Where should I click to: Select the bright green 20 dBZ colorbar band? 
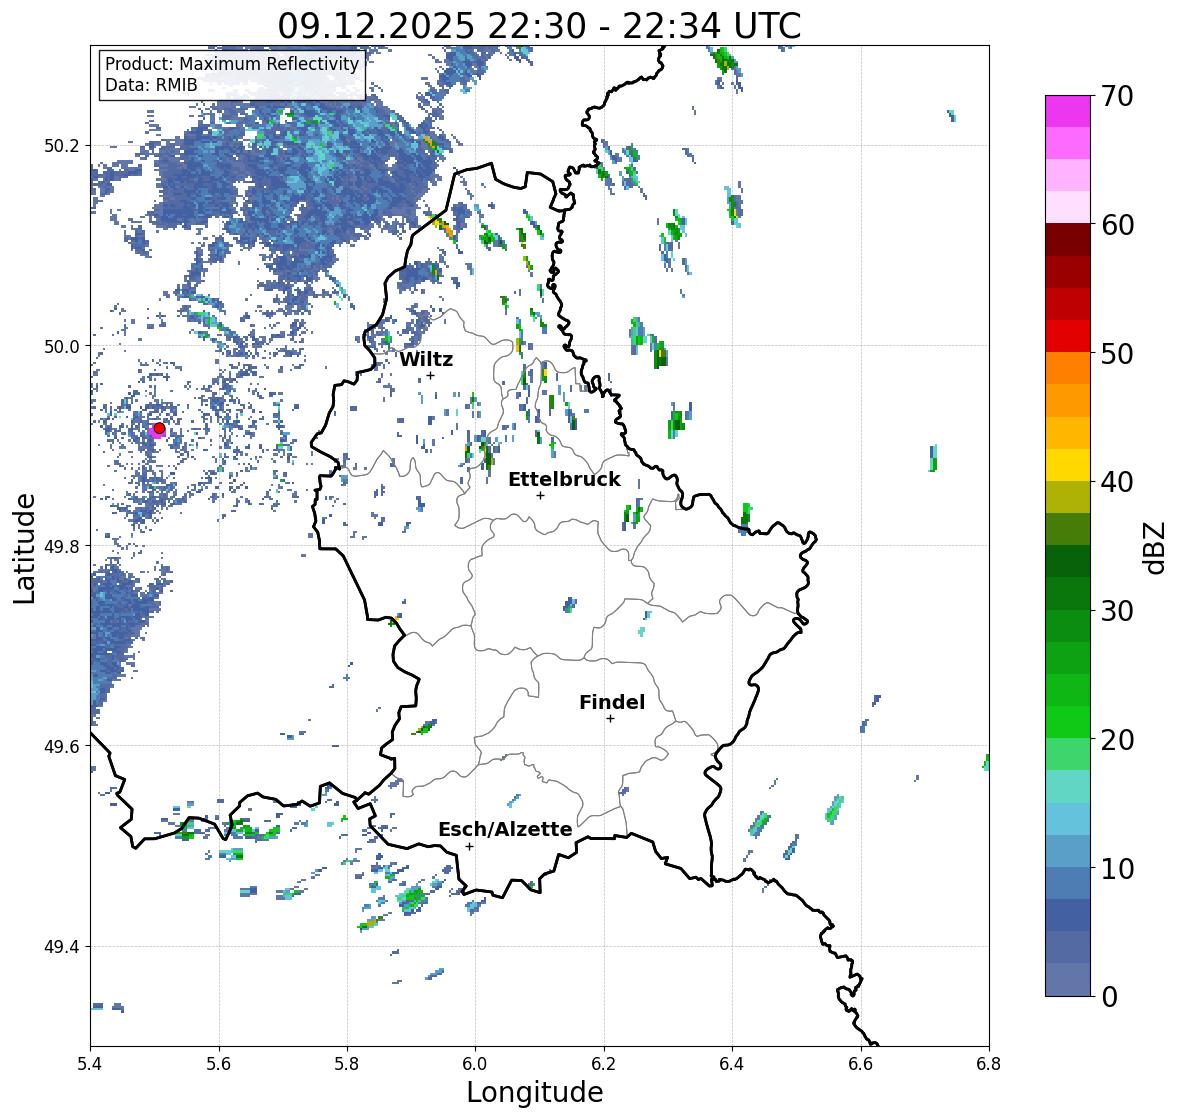(x=1068, y=722)
